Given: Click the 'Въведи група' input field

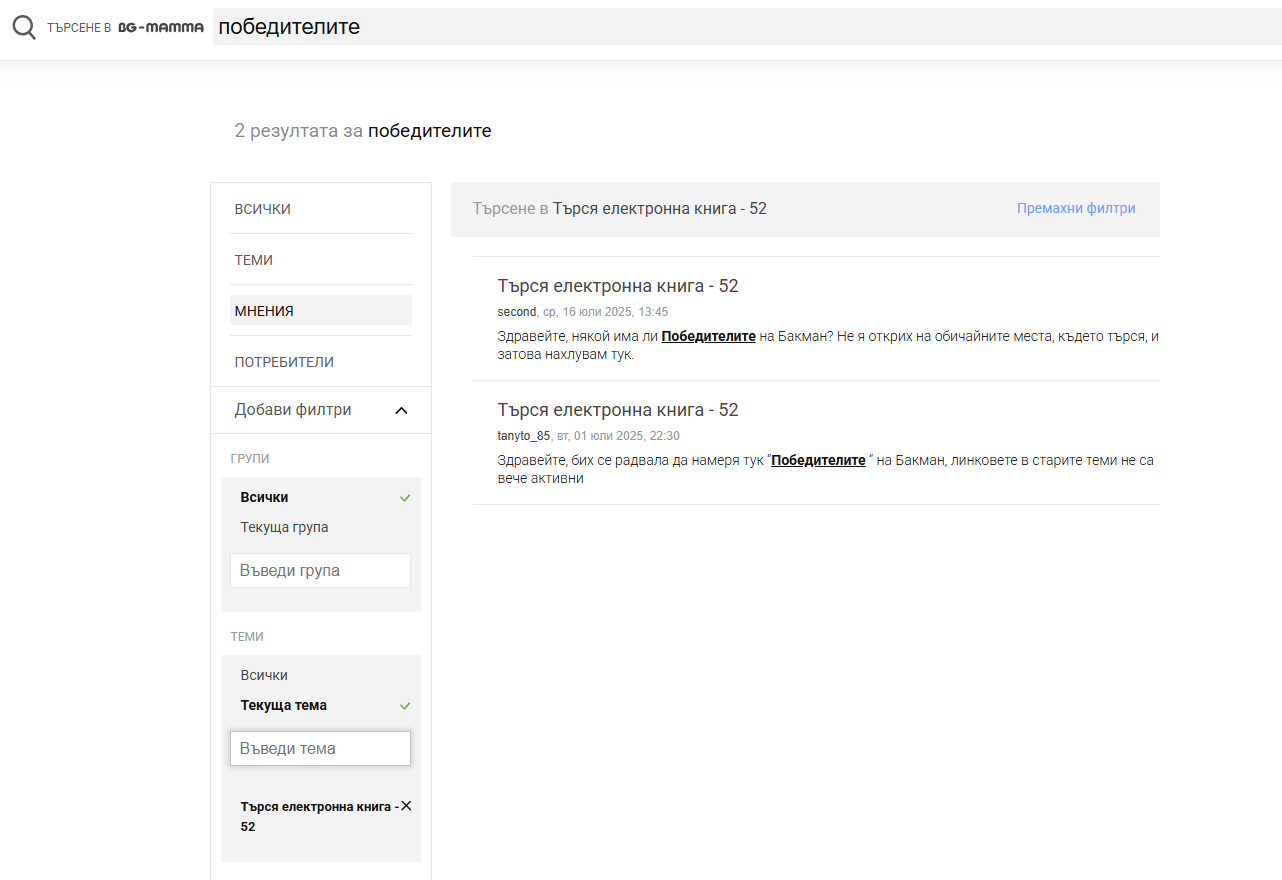Looking at the screenshot, I should click(320, 570).
